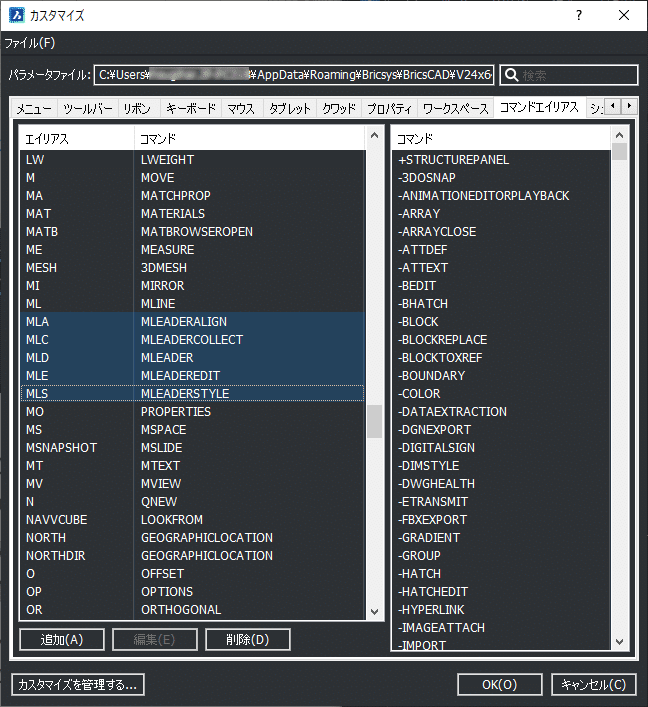Switch to the ワークスペース tab
This screenshot has height=707, width=648.
[456, 109]
